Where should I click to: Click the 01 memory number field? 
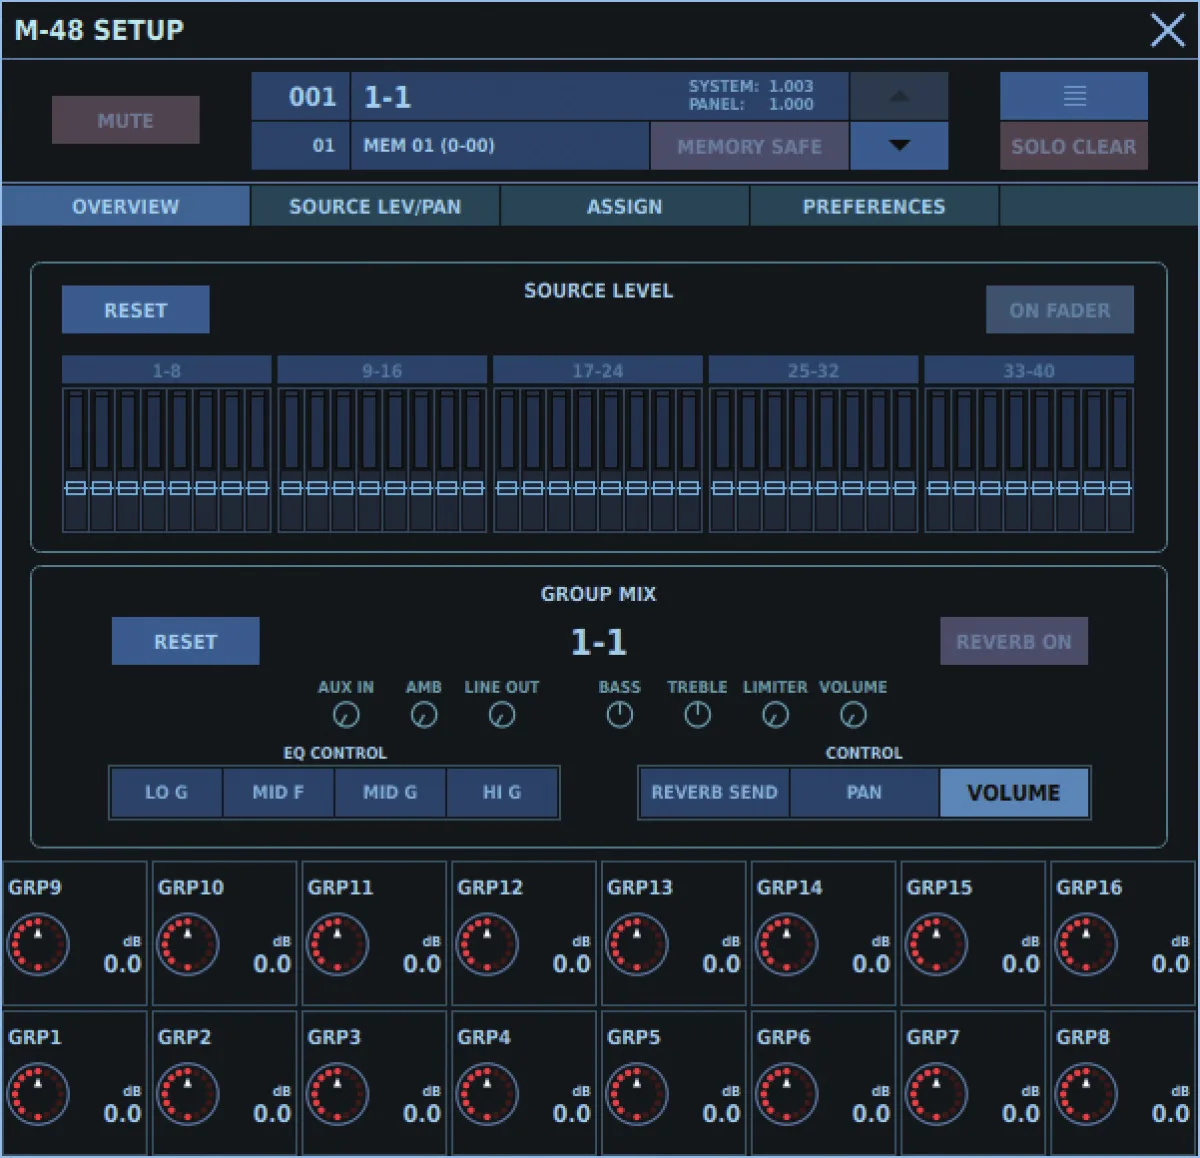point(301,146)
